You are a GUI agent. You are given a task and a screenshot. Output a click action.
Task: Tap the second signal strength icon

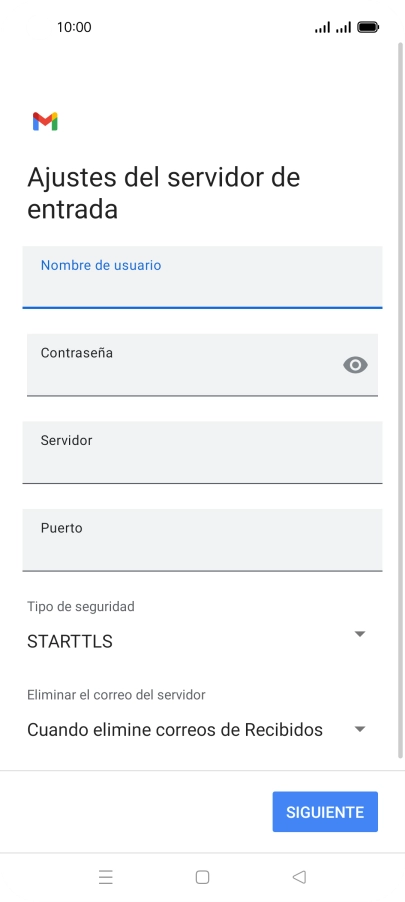[x=343, y=27]
